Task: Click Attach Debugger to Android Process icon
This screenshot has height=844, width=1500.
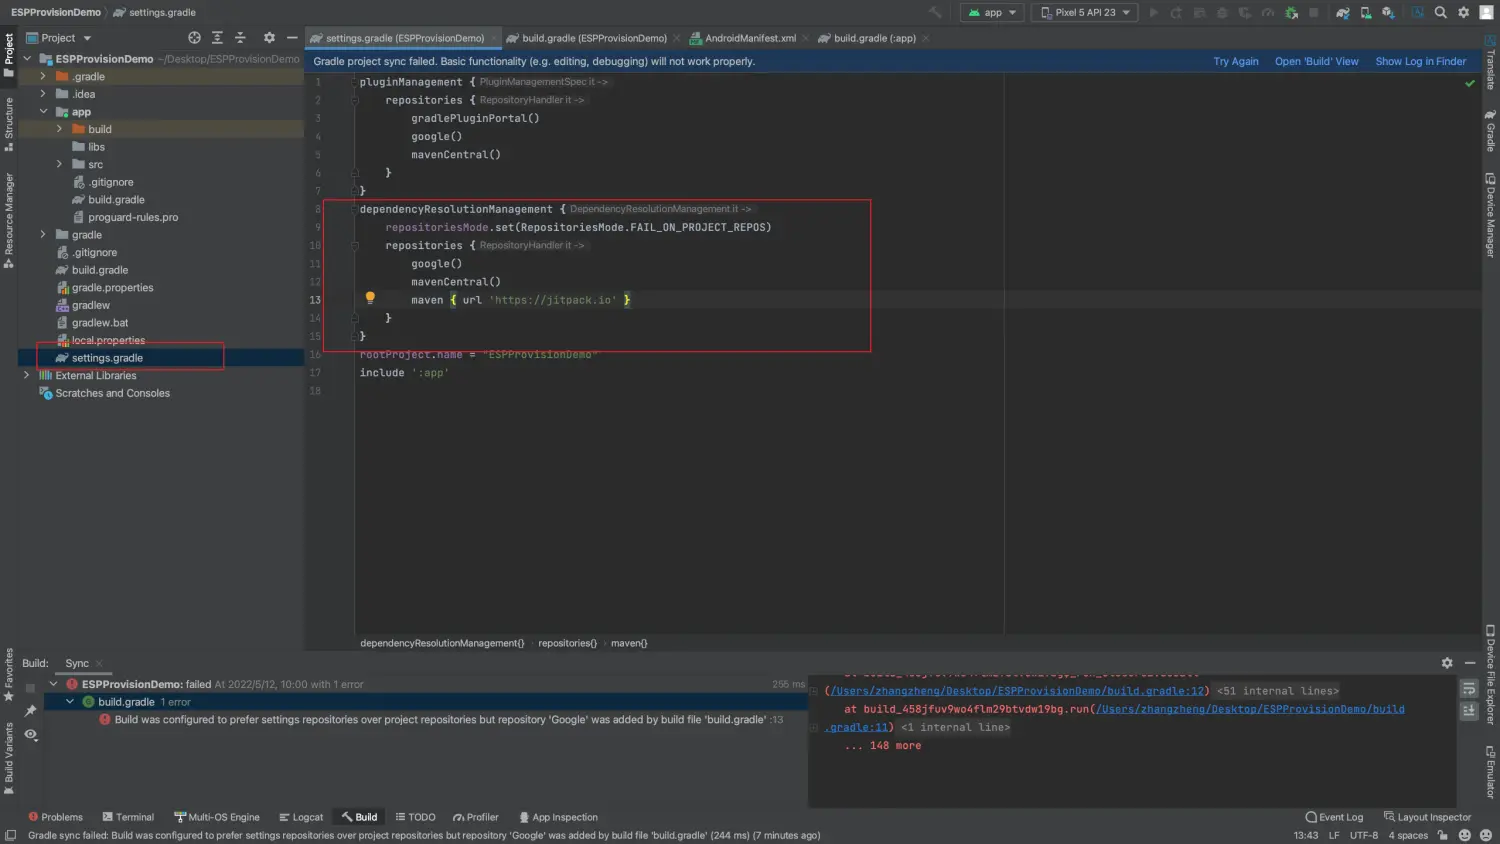Action: click(1291, 13)
